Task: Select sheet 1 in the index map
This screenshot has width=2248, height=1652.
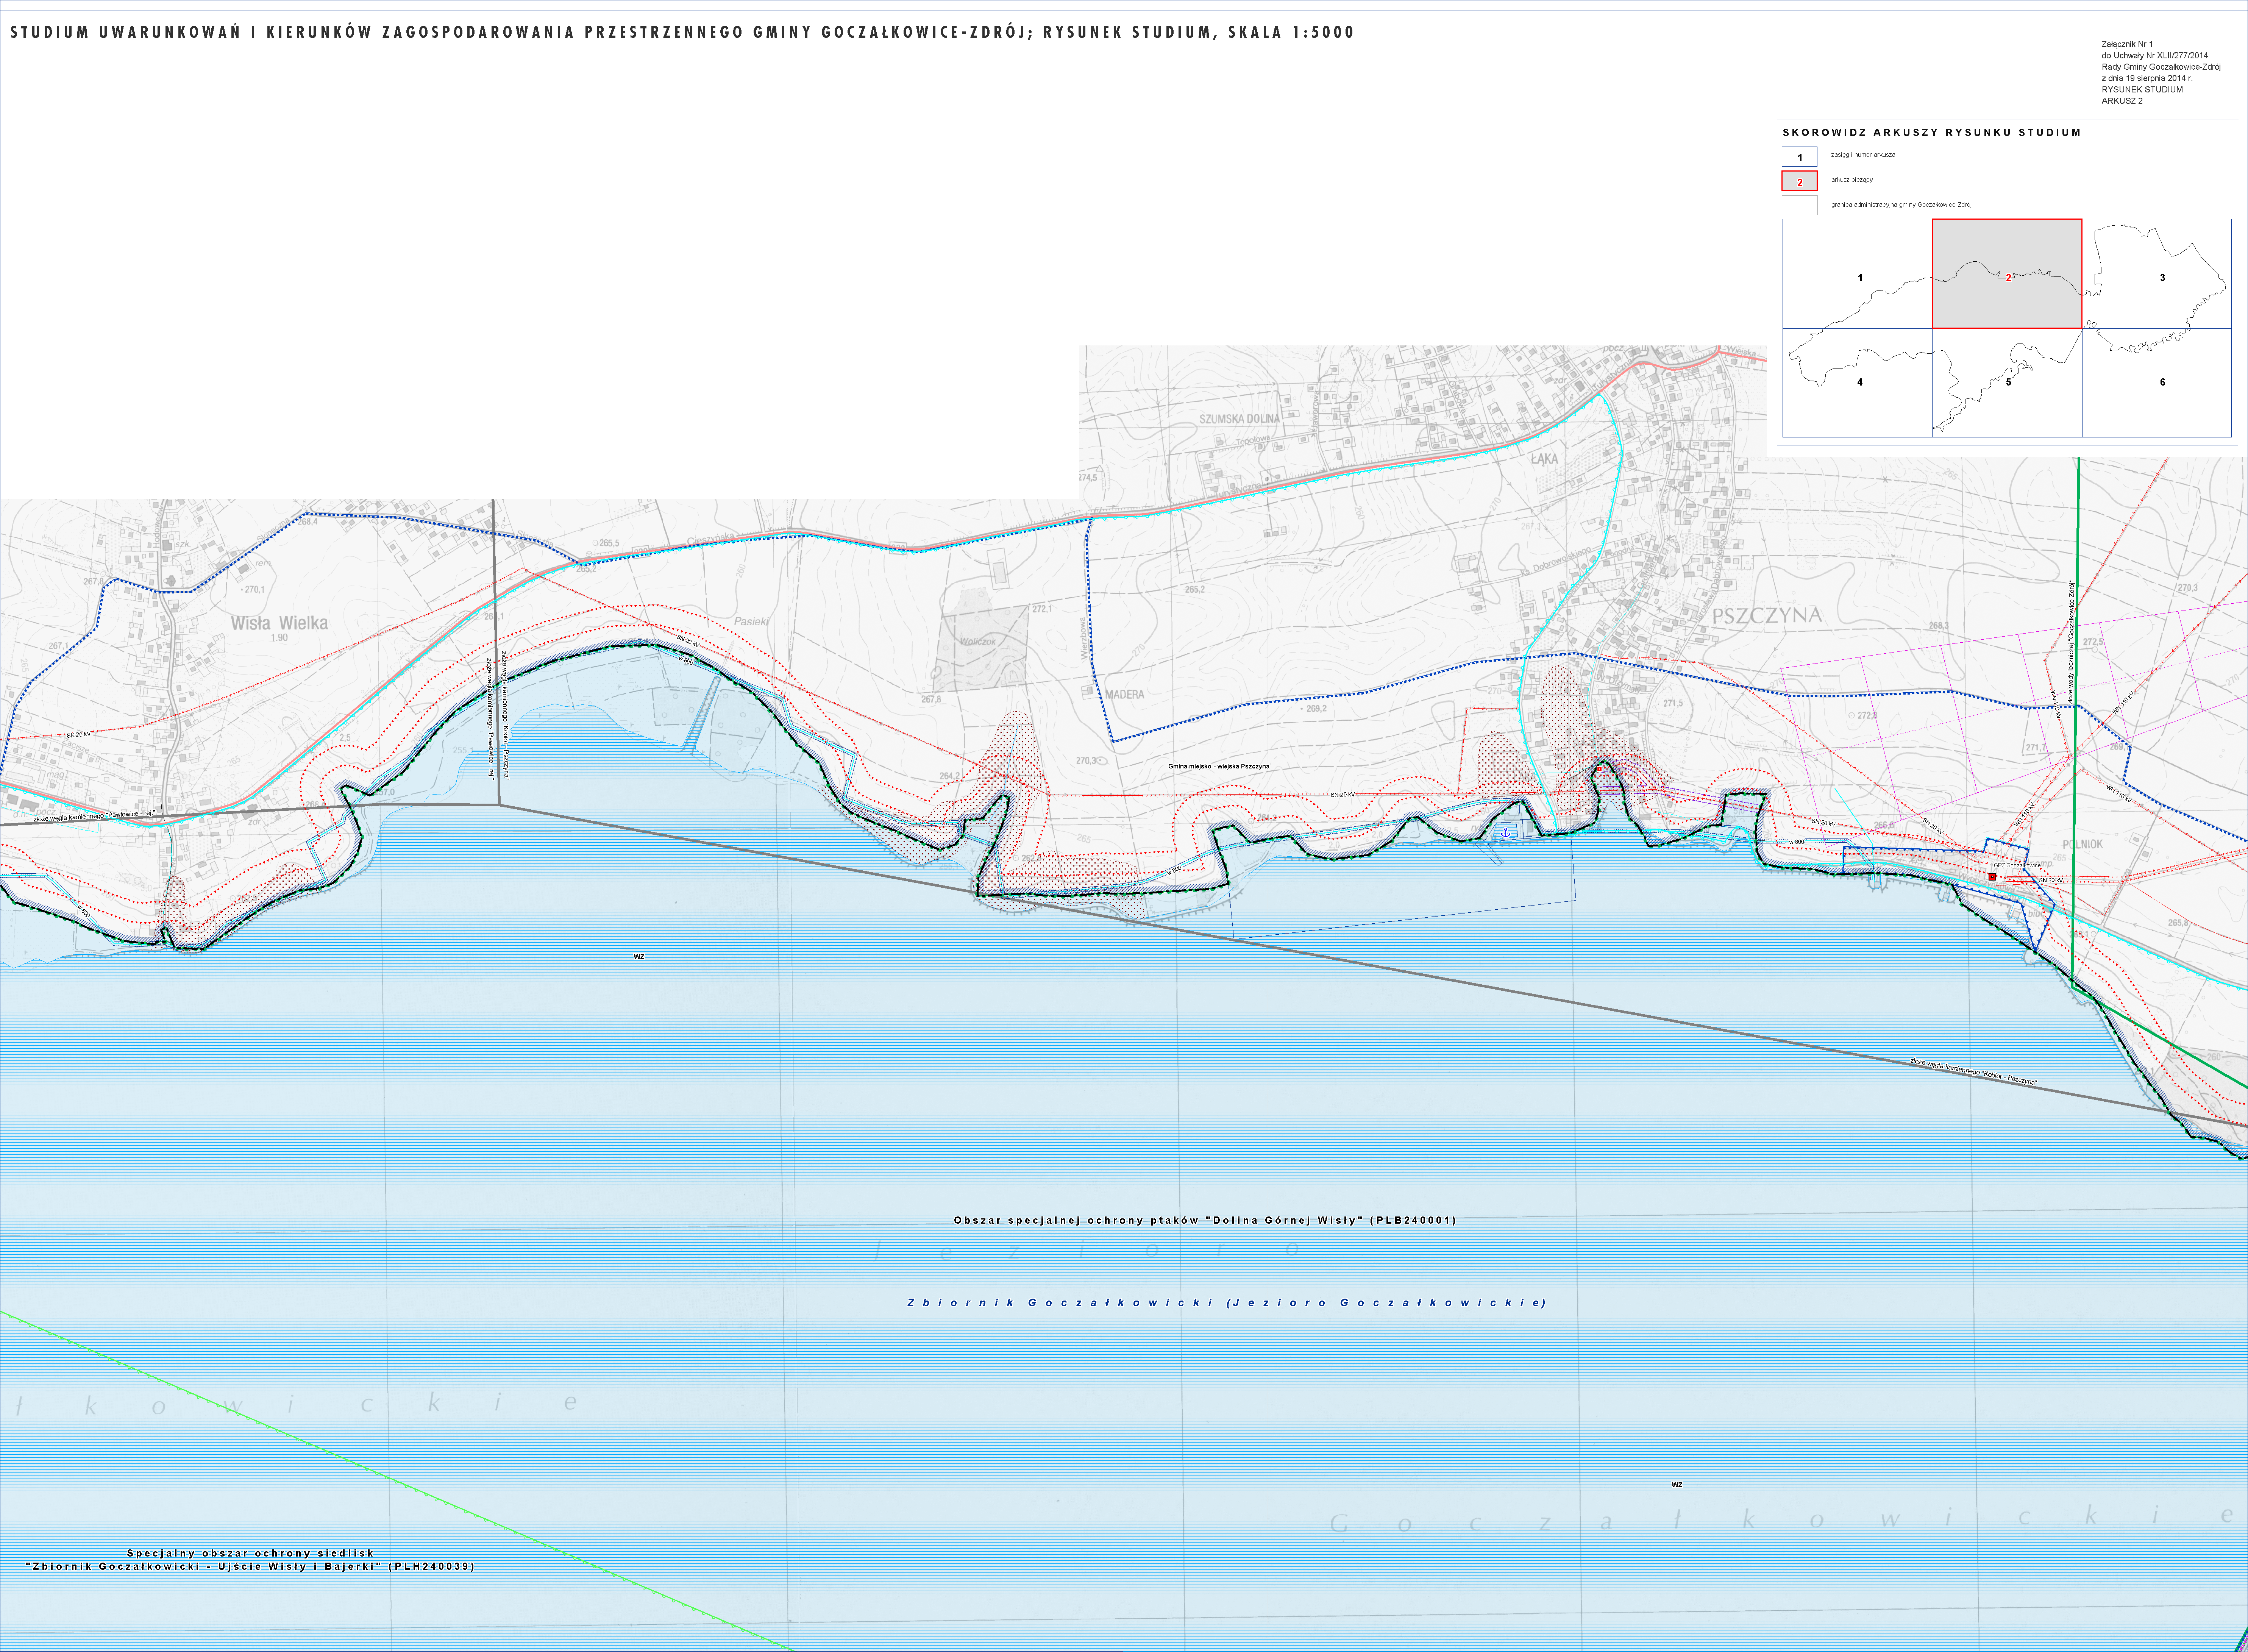Action: [x=1857, y=274]
